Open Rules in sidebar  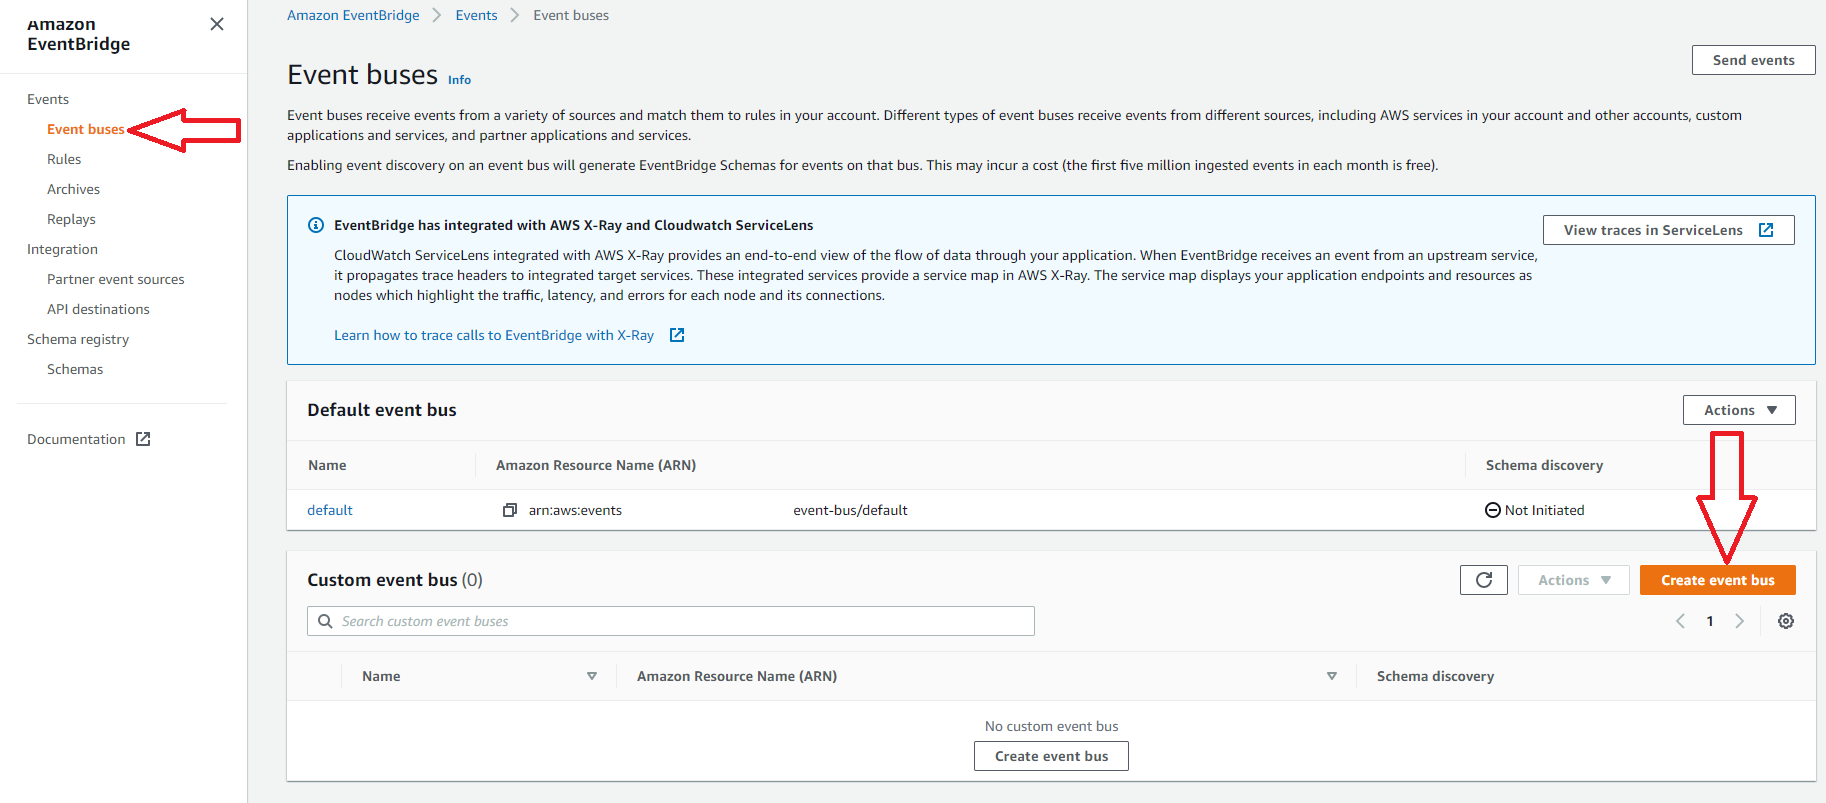64,159
